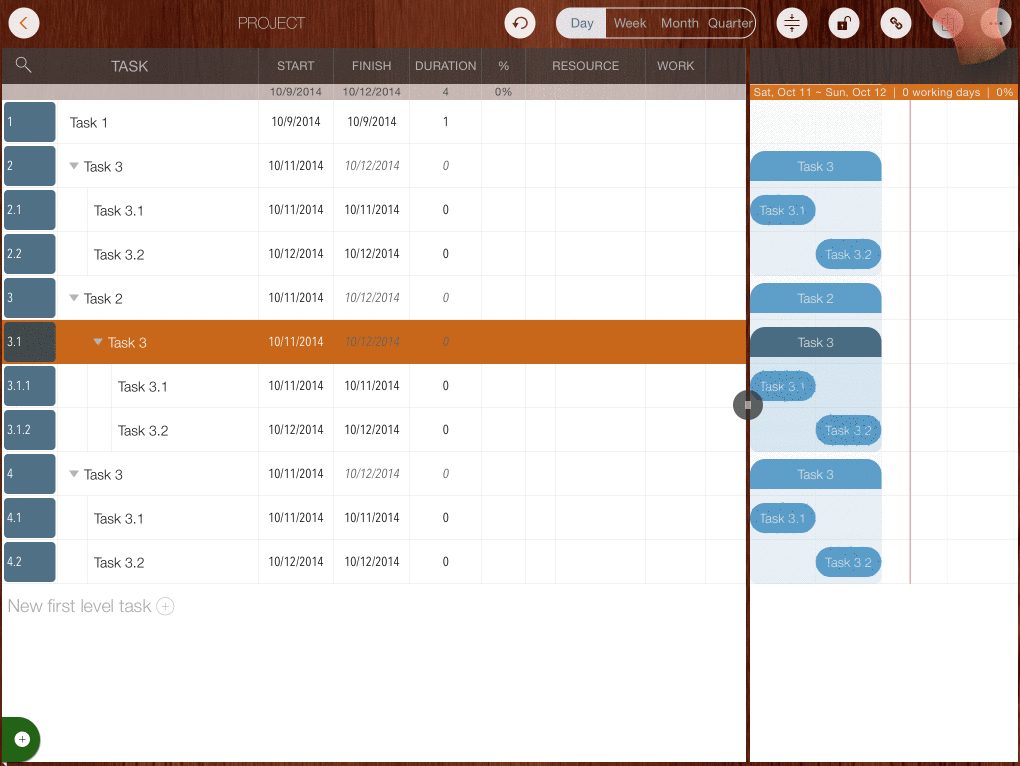Click the undo icon
This screenshot has width=1020, height=766.
click(520, 23)
